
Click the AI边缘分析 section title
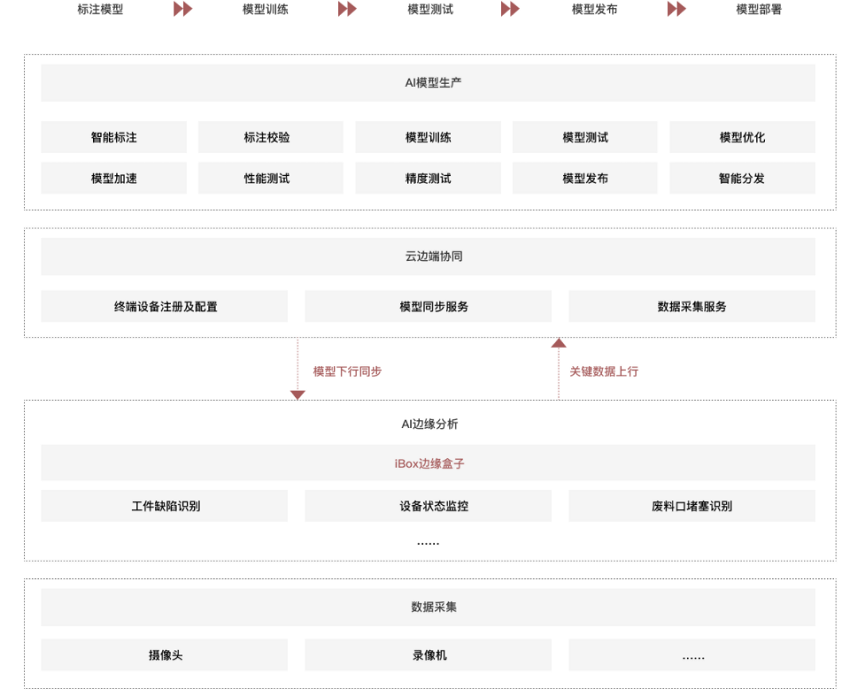(x=429, y=424)
